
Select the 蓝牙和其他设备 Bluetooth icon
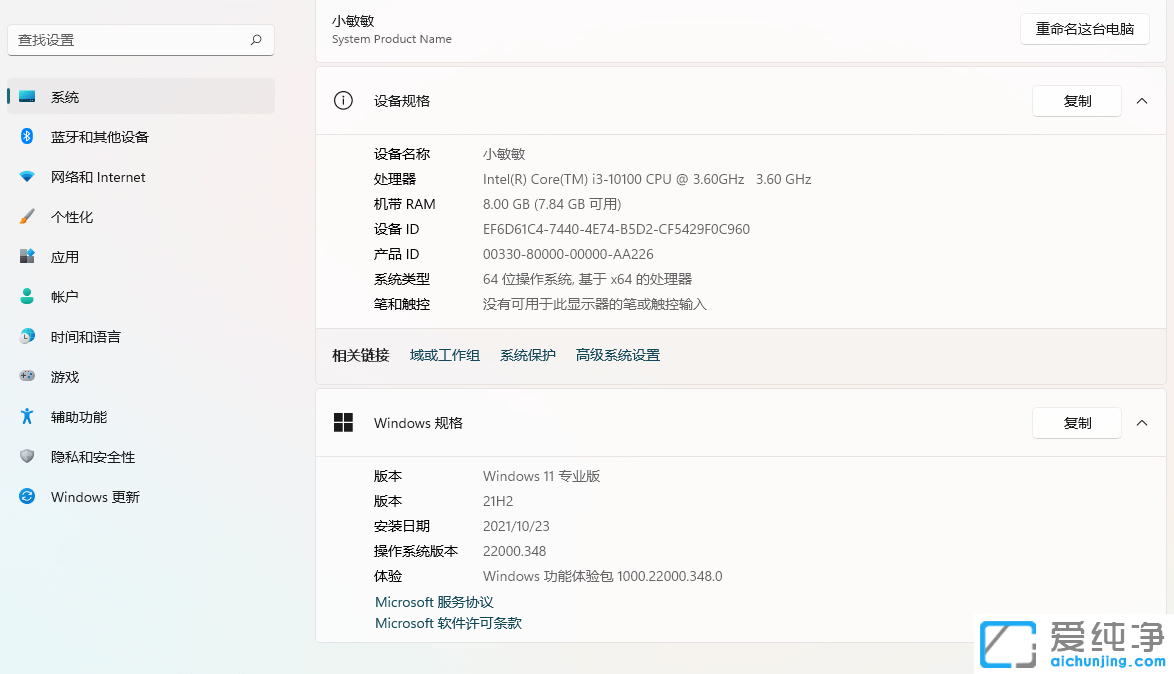28,137
